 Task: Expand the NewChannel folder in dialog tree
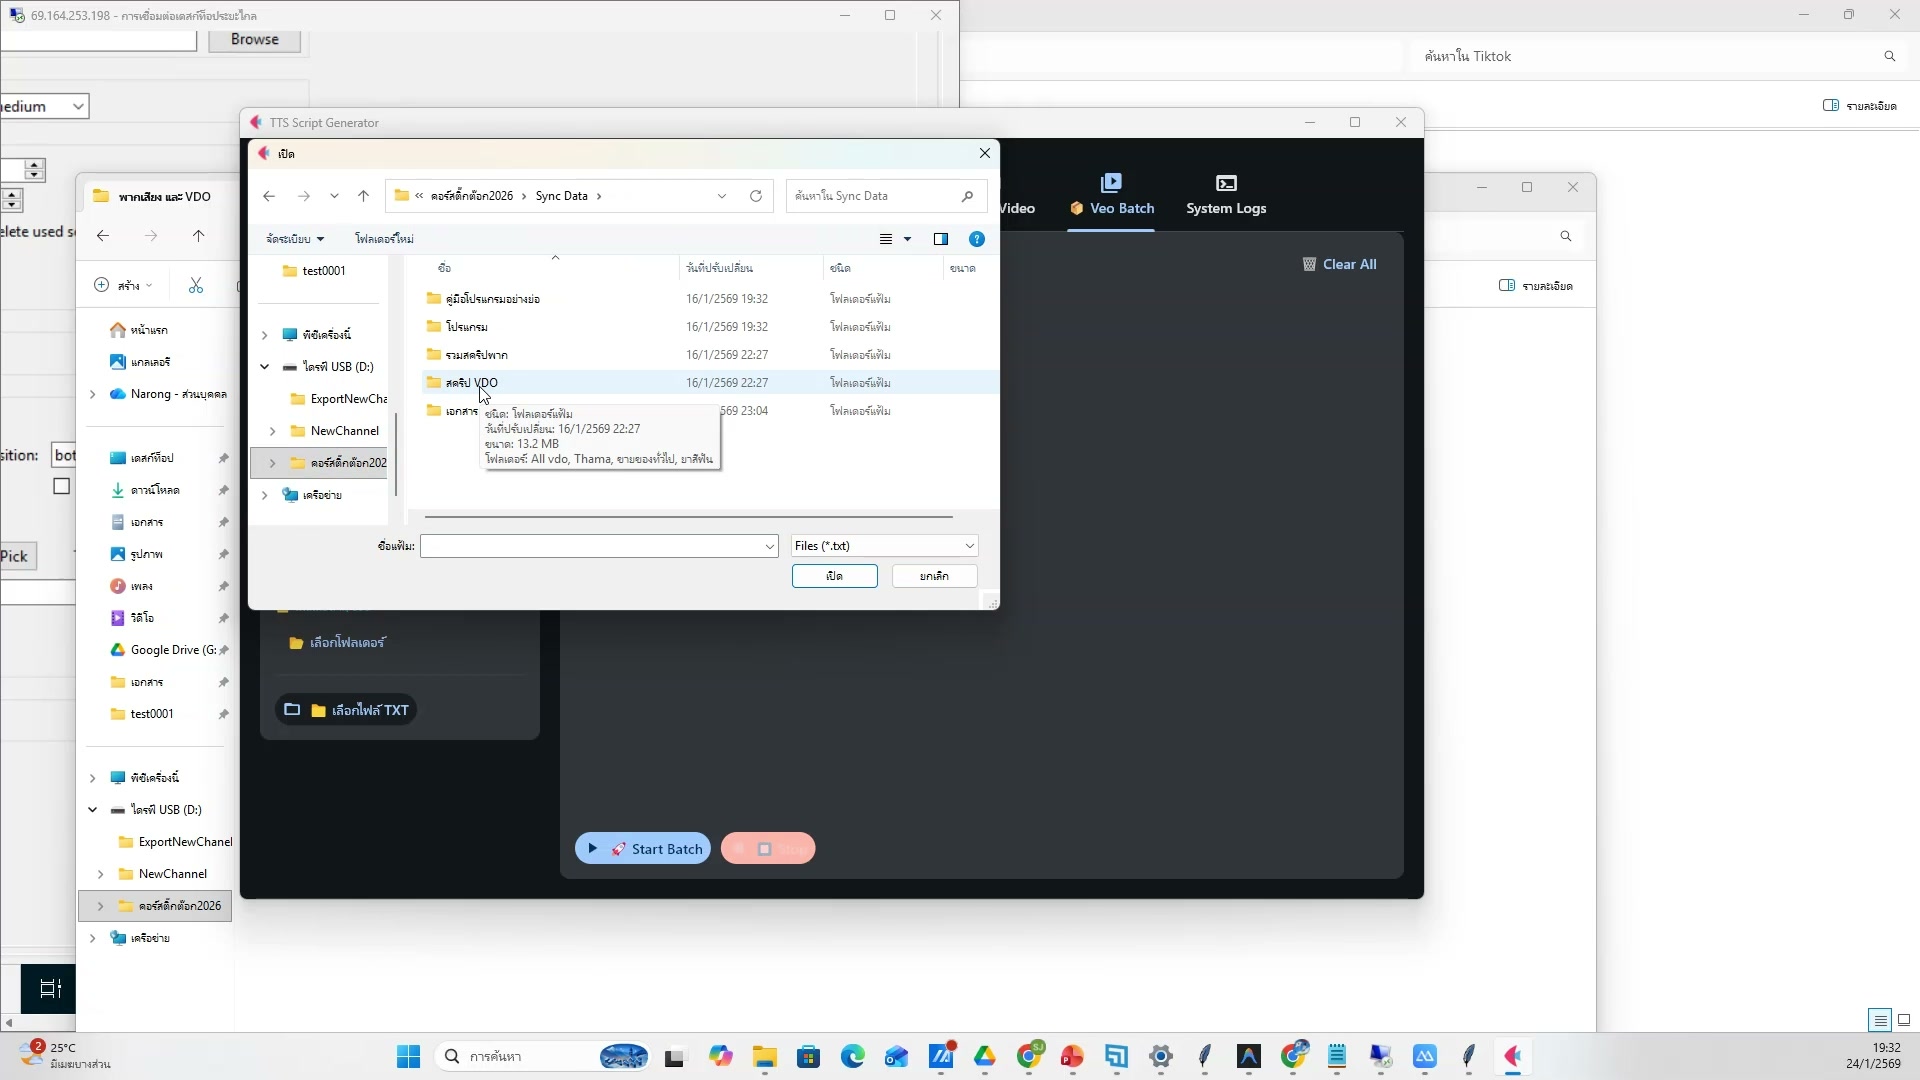click(x=273, y=431)
